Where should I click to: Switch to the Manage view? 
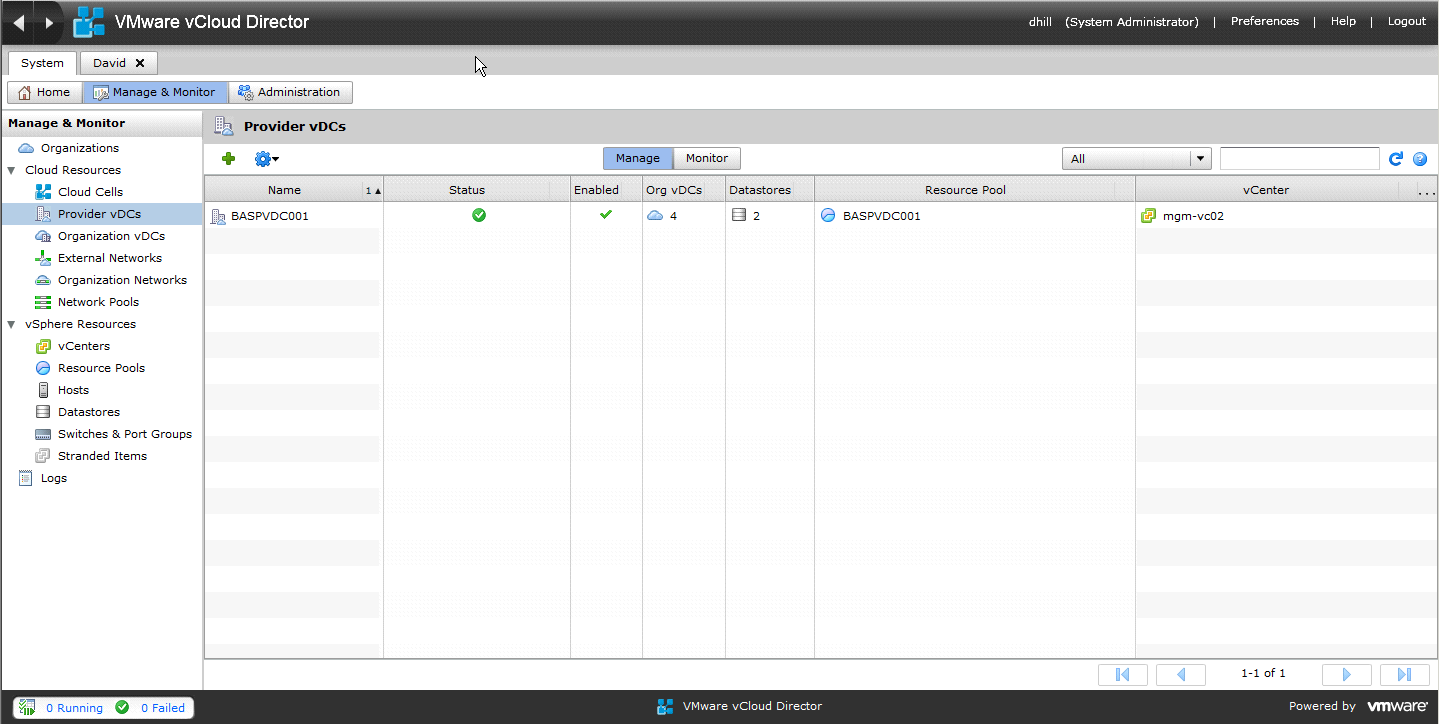click(638, 158)
